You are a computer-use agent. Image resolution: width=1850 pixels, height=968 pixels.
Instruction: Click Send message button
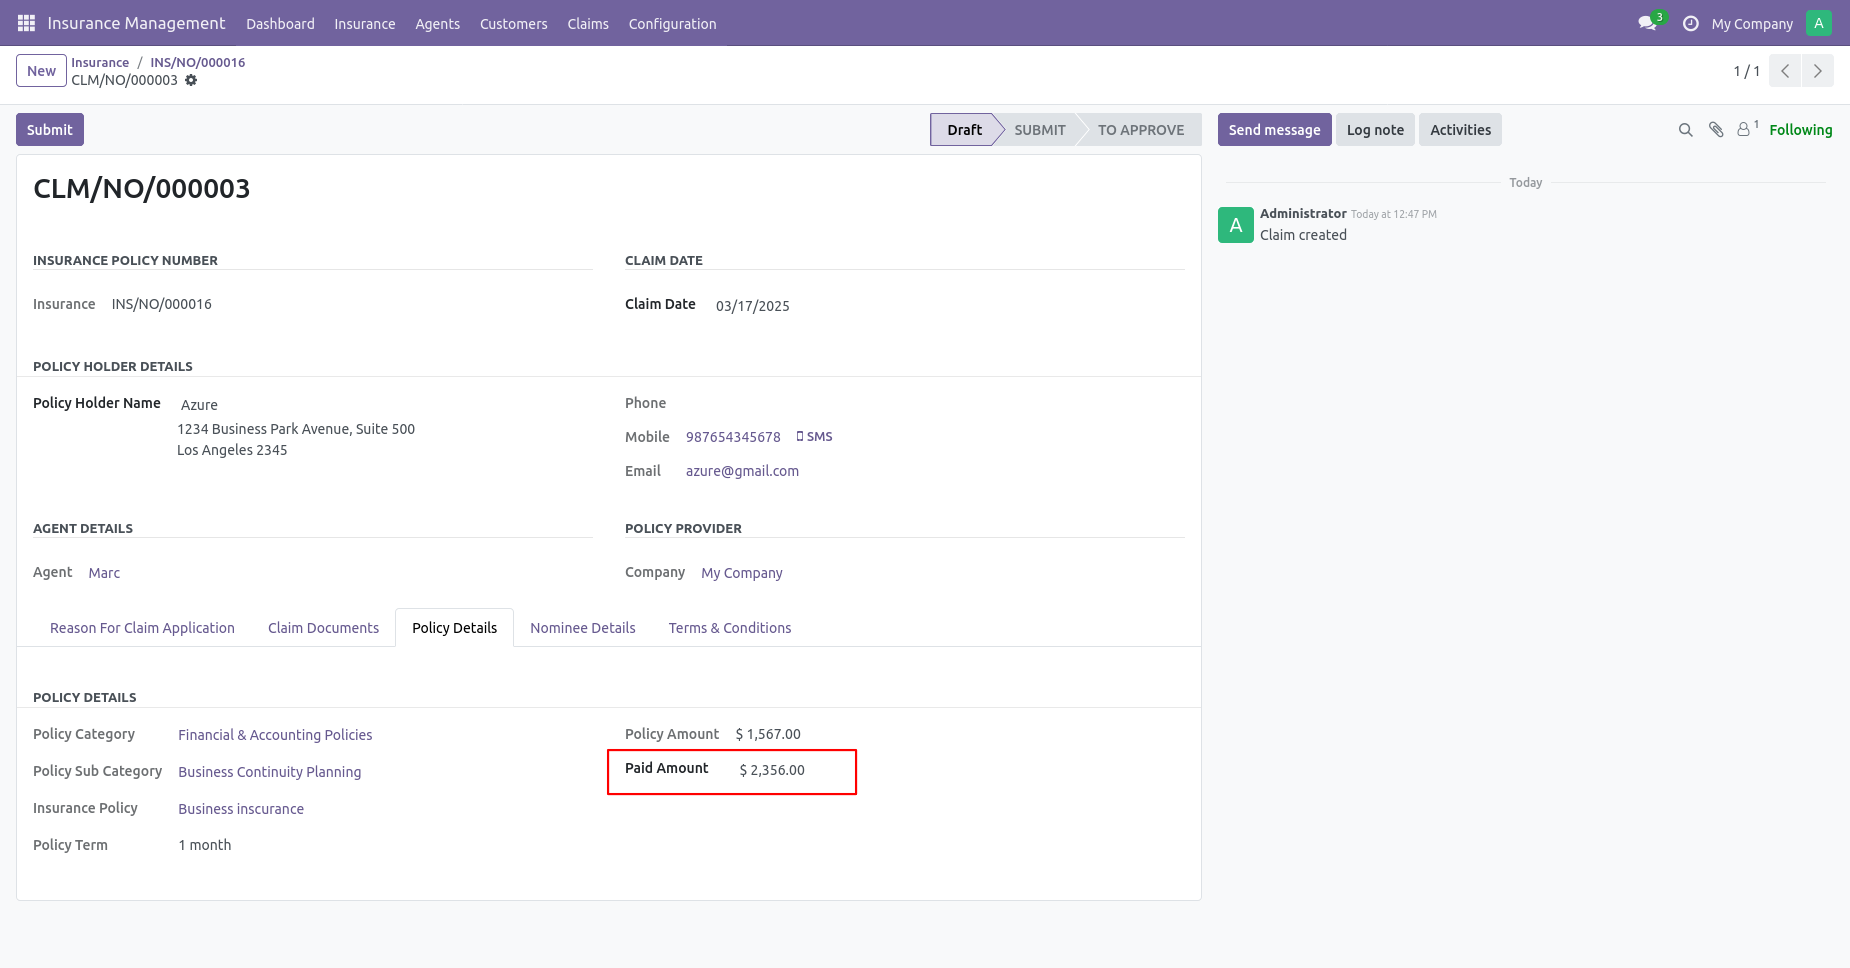click(1274, 130)
